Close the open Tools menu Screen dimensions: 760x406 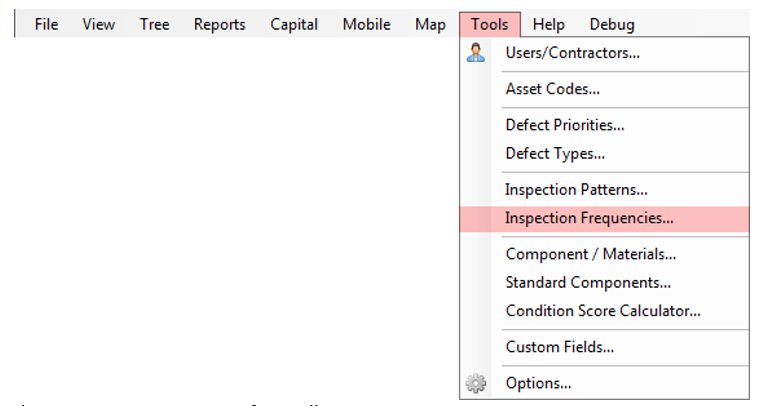(x=490, y=24)
